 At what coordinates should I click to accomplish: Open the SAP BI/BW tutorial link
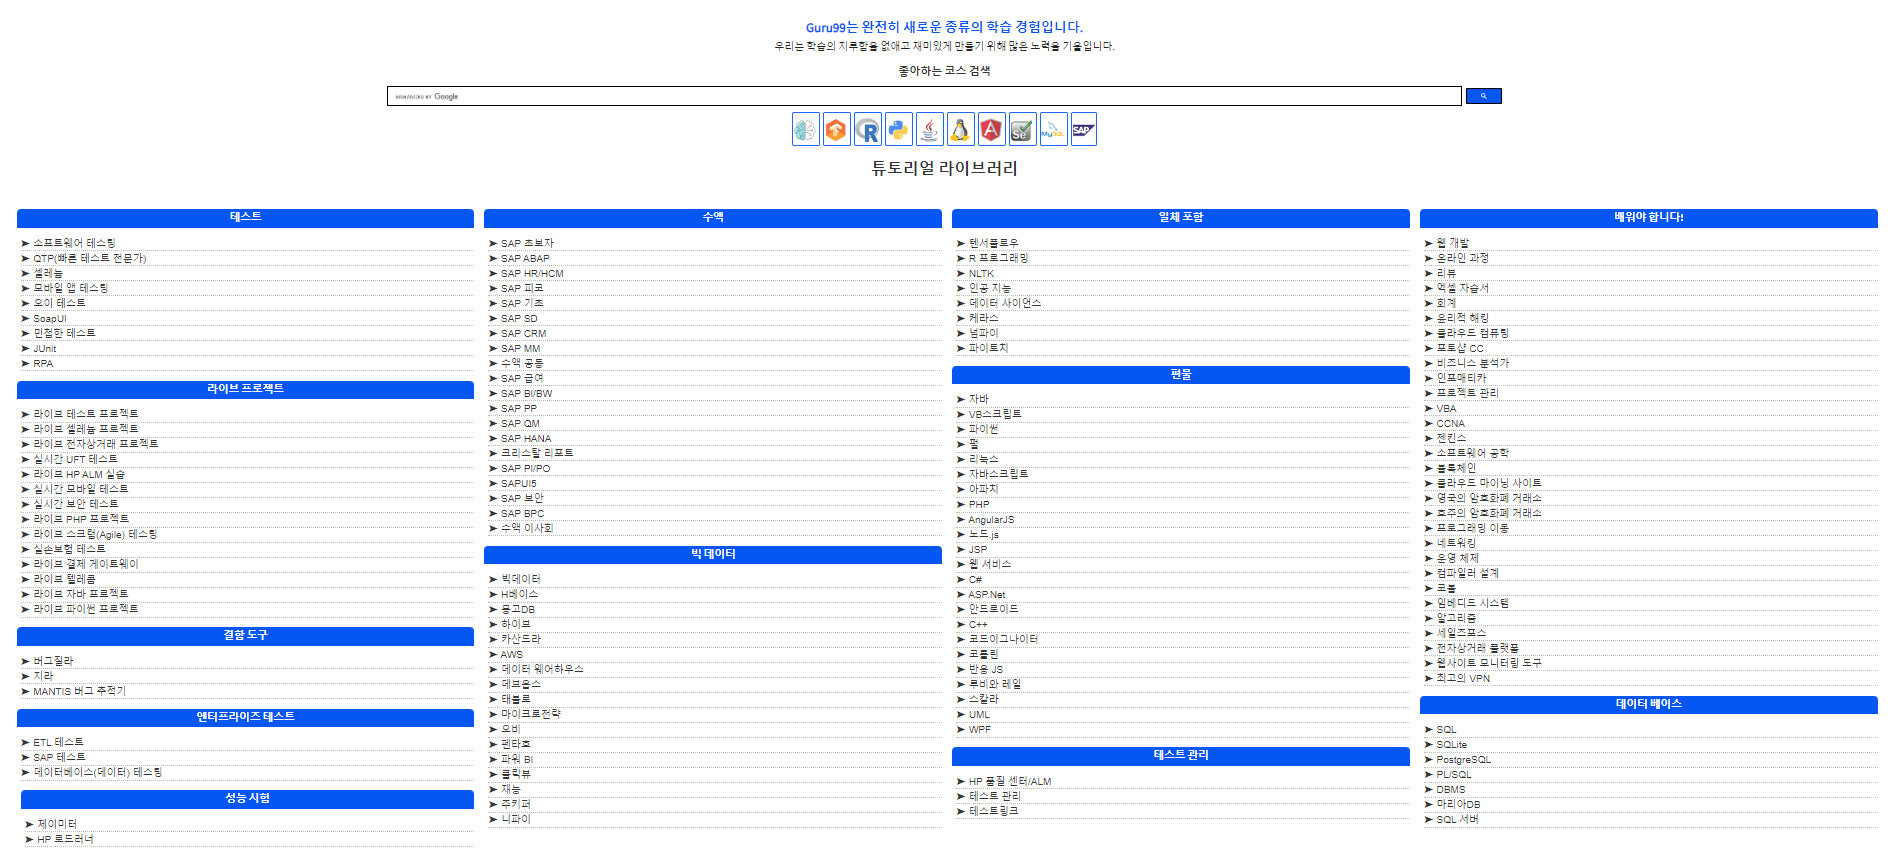click(x=526, y=393)
